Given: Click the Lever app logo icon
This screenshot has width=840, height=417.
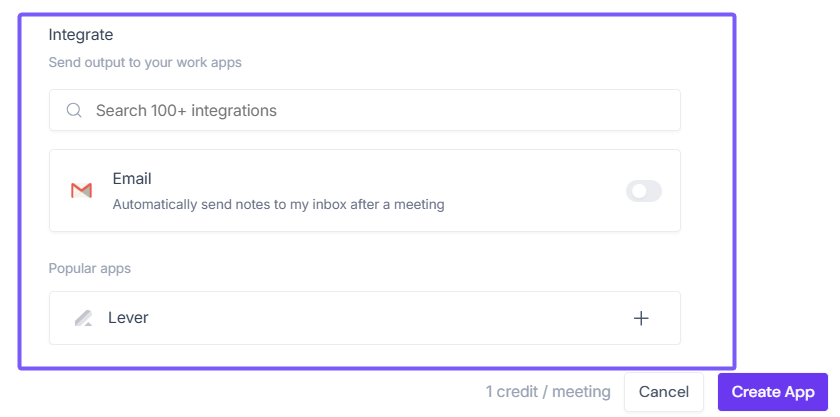Looking at the screenshot, I should coord(83,318).
